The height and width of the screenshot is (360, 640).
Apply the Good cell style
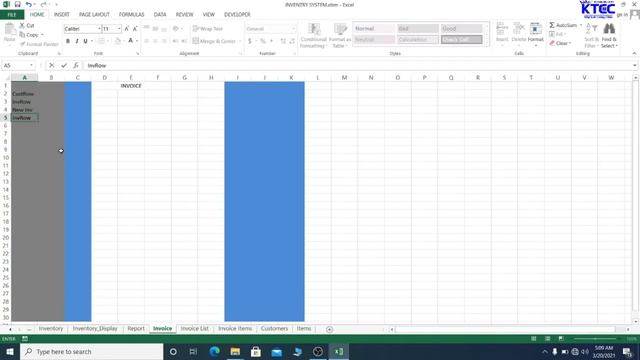tap(462, 29)
